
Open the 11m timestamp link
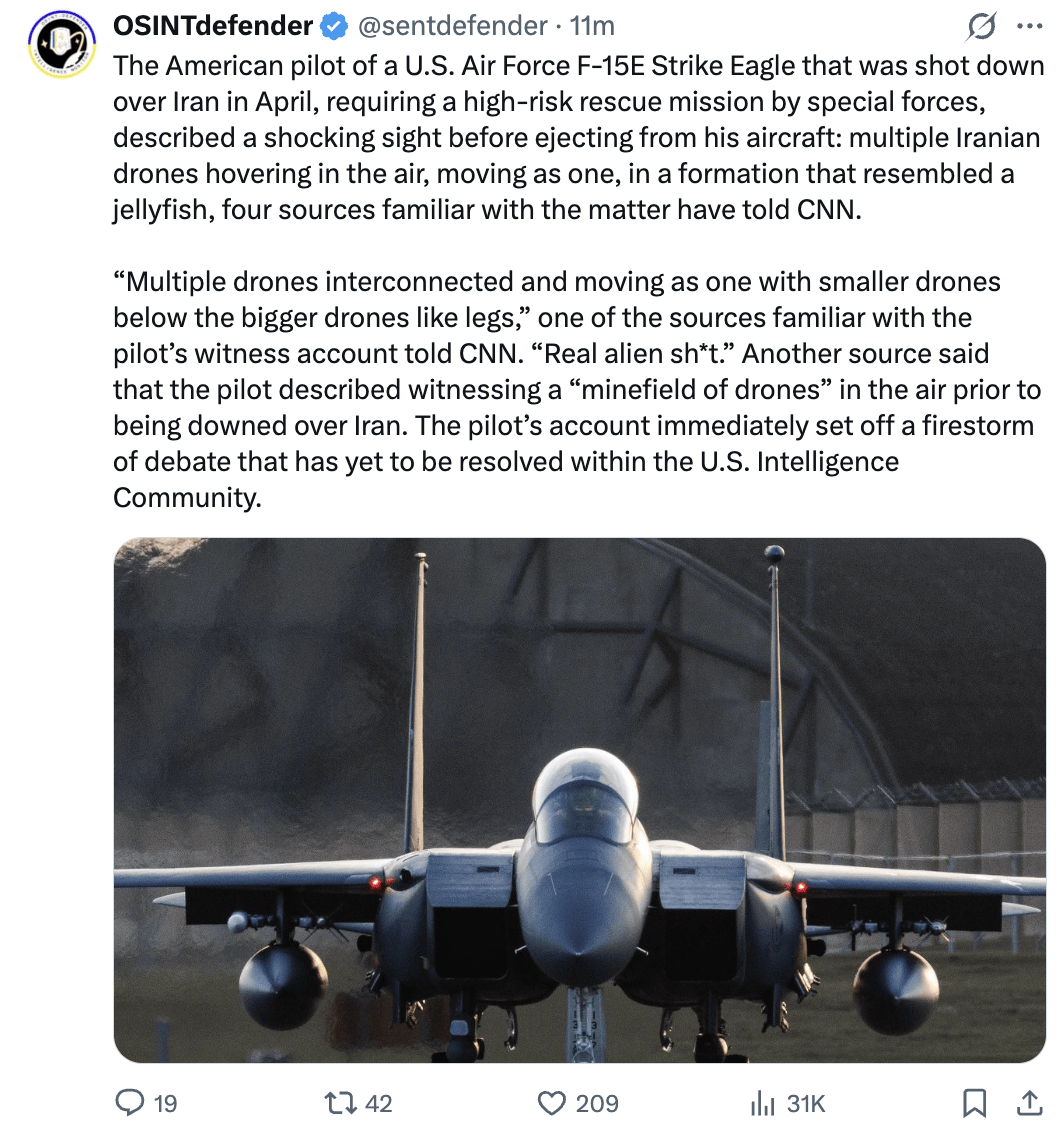point(592,26)
